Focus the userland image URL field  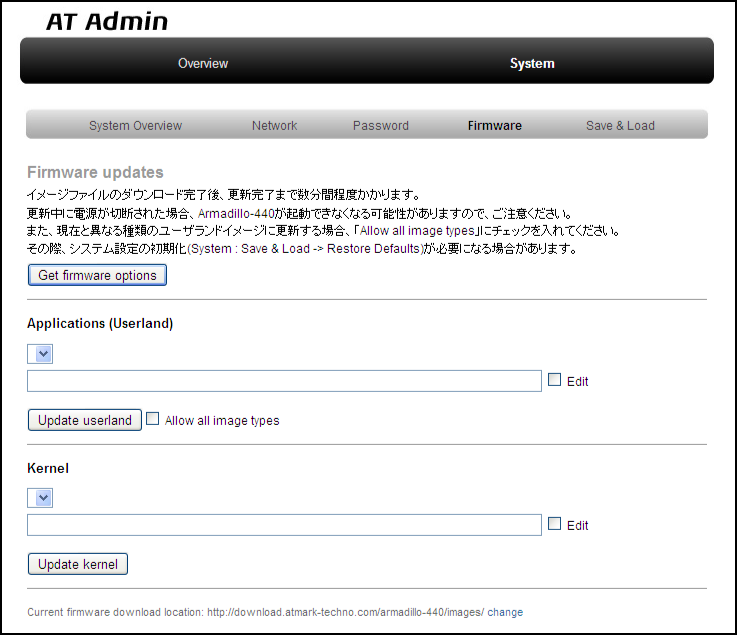pyautogui.click(x=284, y=381)
